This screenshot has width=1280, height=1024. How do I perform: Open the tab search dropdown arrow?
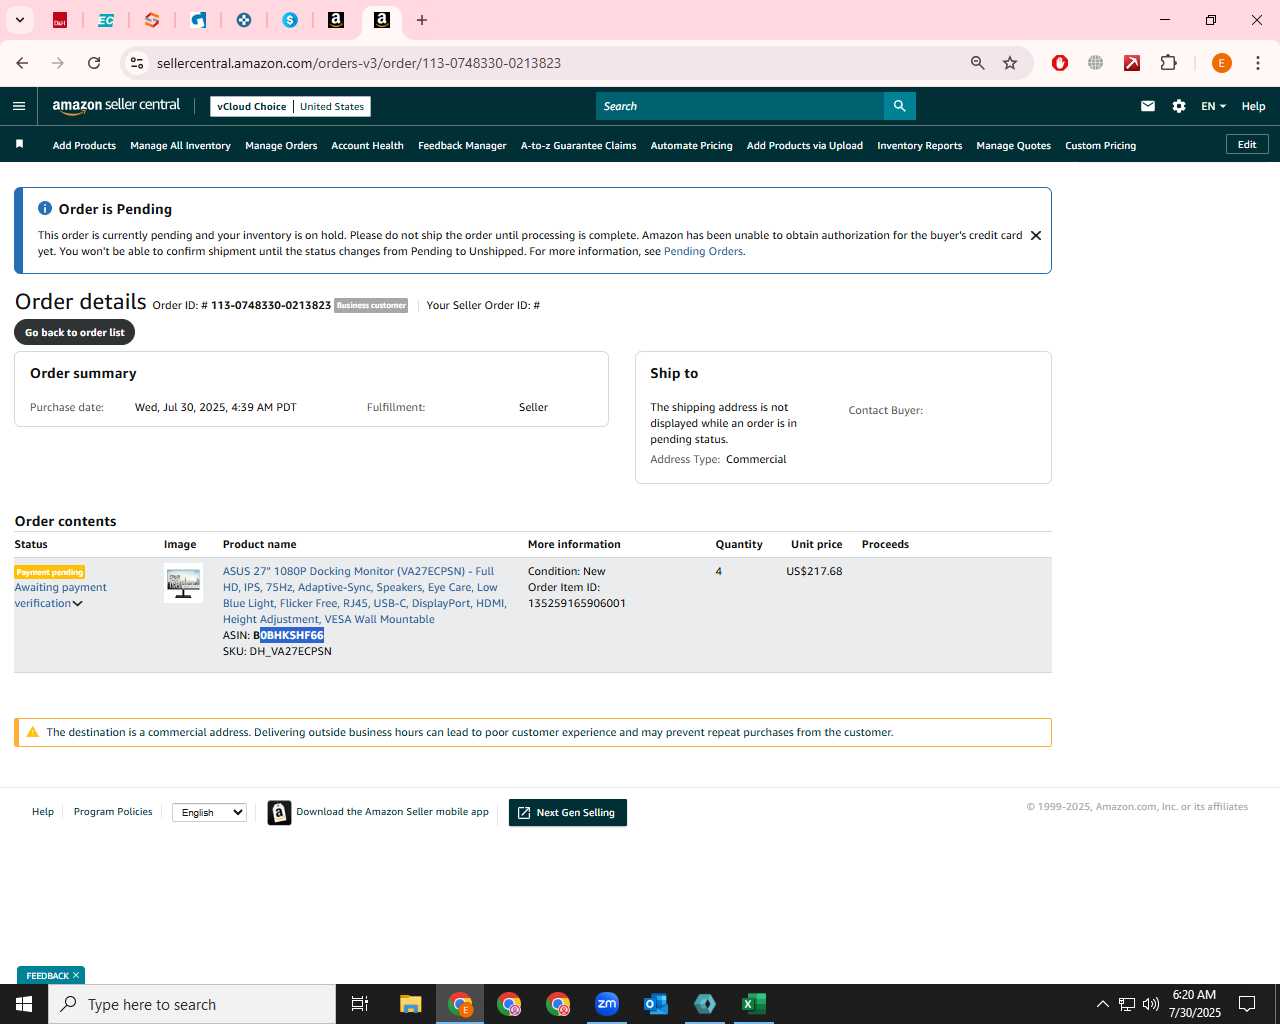point(19,20)
